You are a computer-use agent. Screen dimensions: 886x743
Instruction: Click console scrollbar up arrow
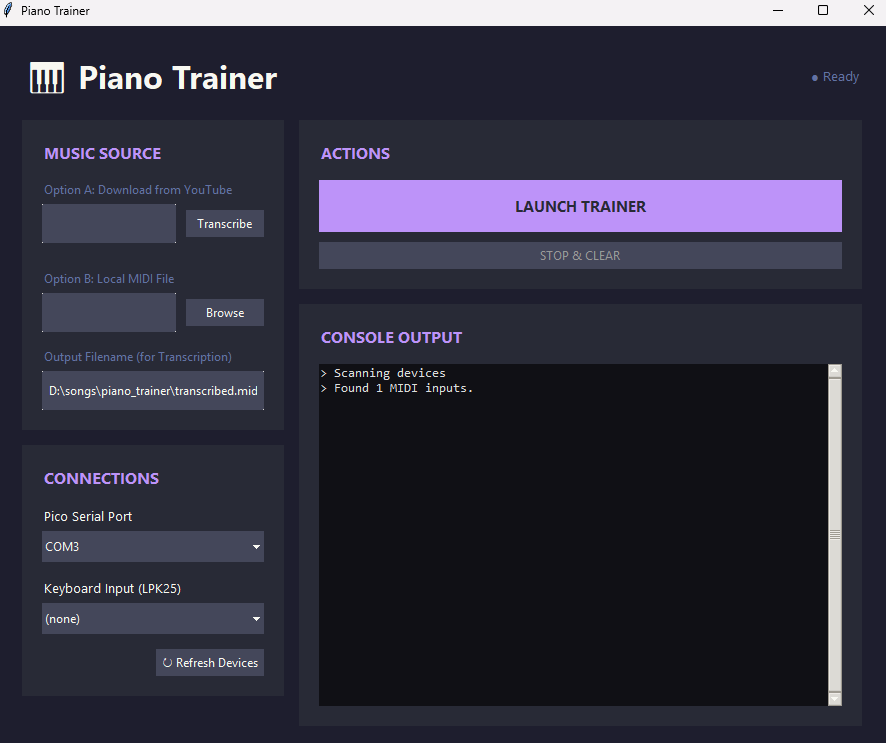pyautogui.click(x=835, y=371)
